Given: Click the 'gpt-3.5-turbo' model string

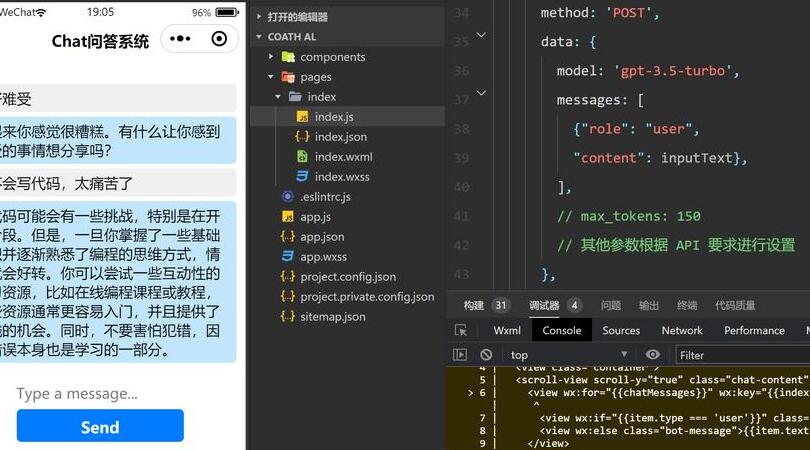Looking at the screenshot, I should click(x=673, y=71).
